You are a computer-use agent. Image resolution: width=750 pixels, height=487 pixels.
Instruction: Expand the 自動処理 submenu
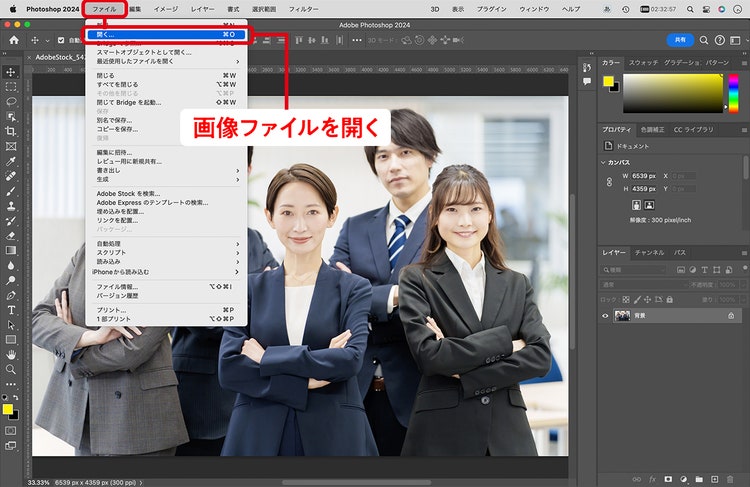tap(166, 244)
